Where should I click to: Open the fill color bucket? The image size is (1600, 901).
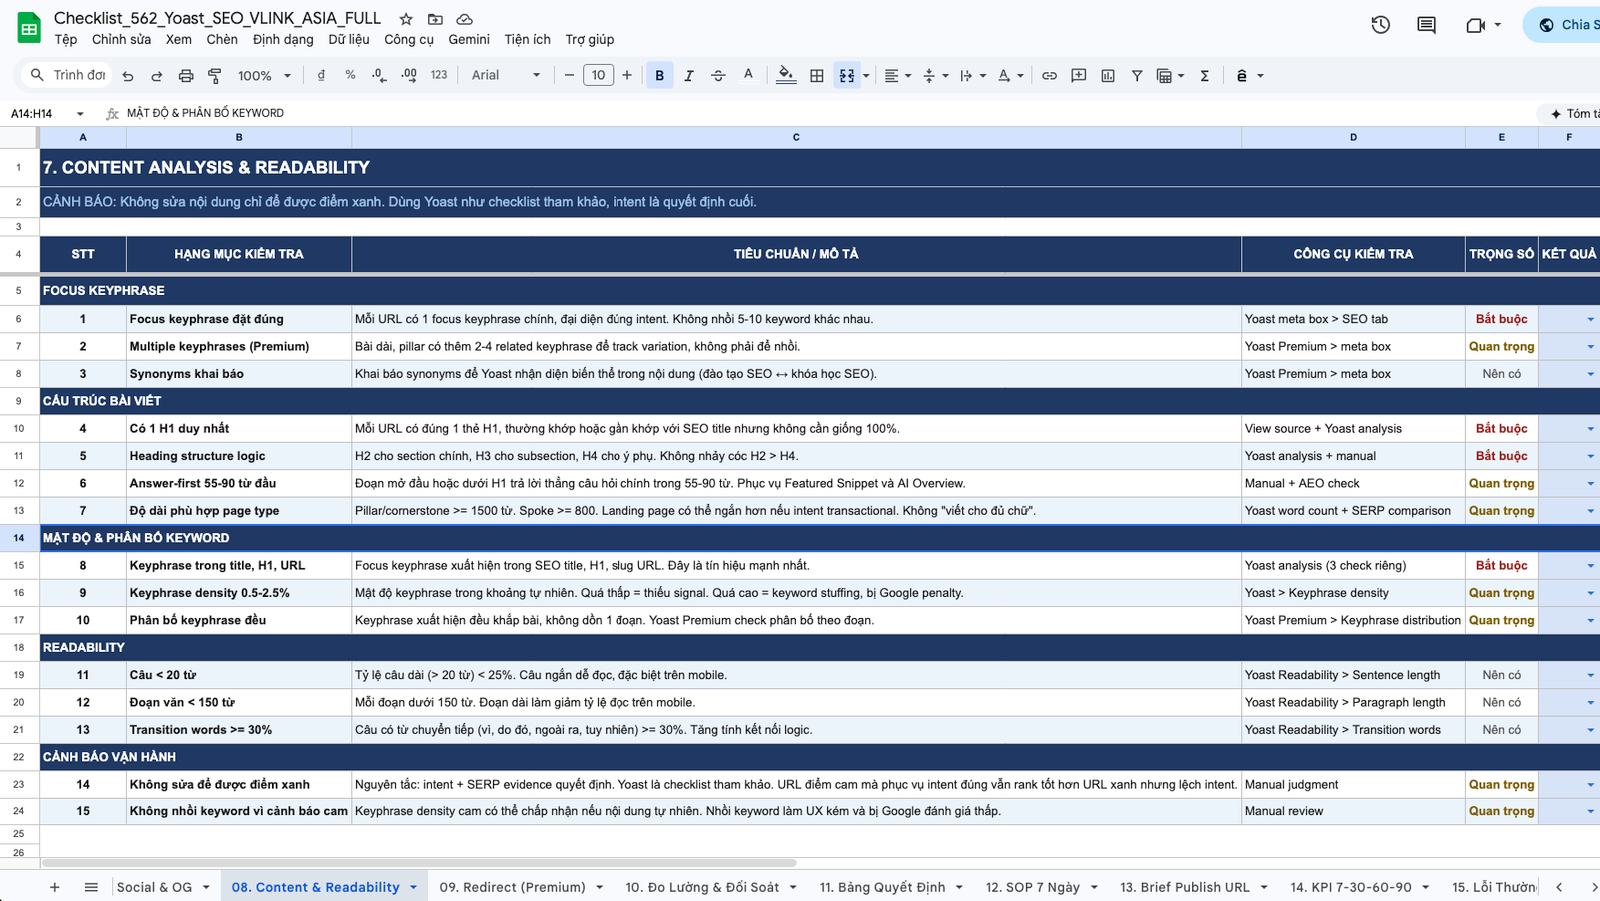pyautogui.click(x=786, y=75)
